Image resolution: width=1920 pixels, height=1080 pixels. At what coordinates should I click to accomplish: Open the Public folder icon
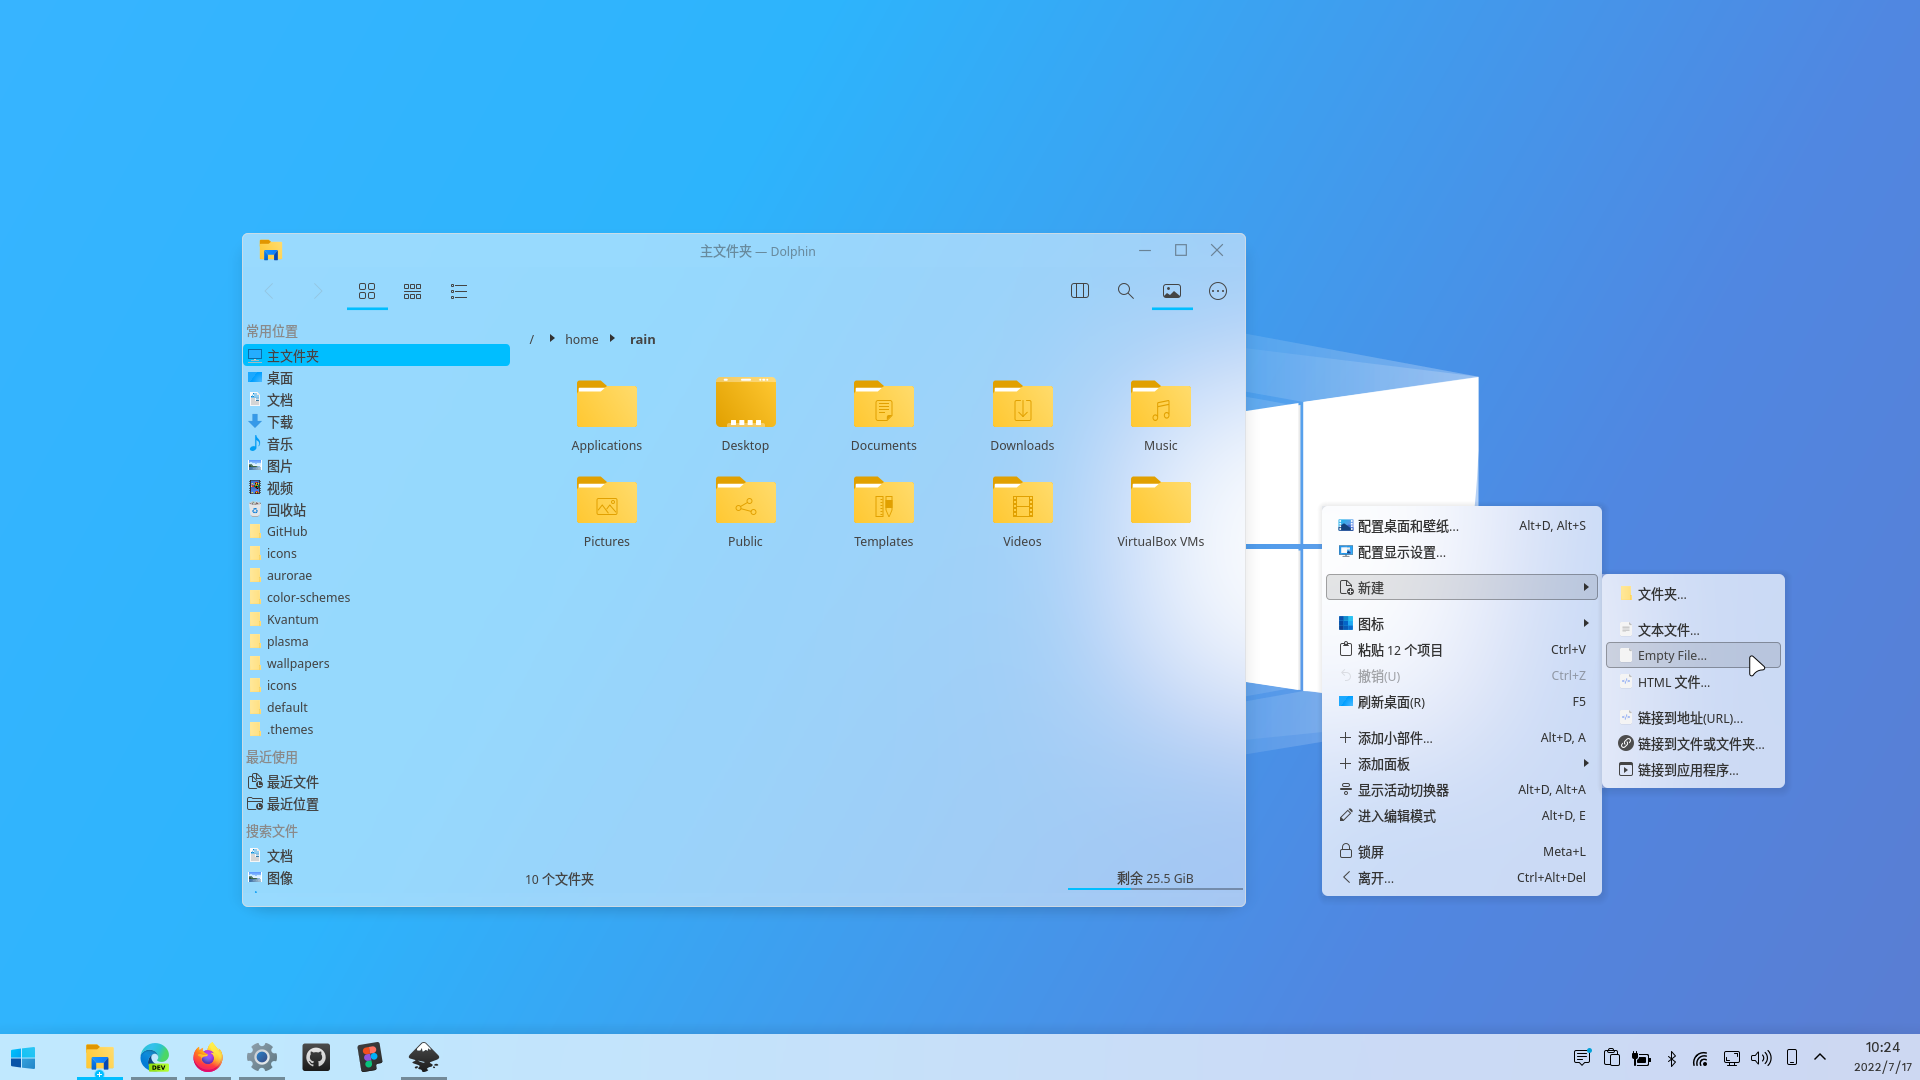[745, 511]
